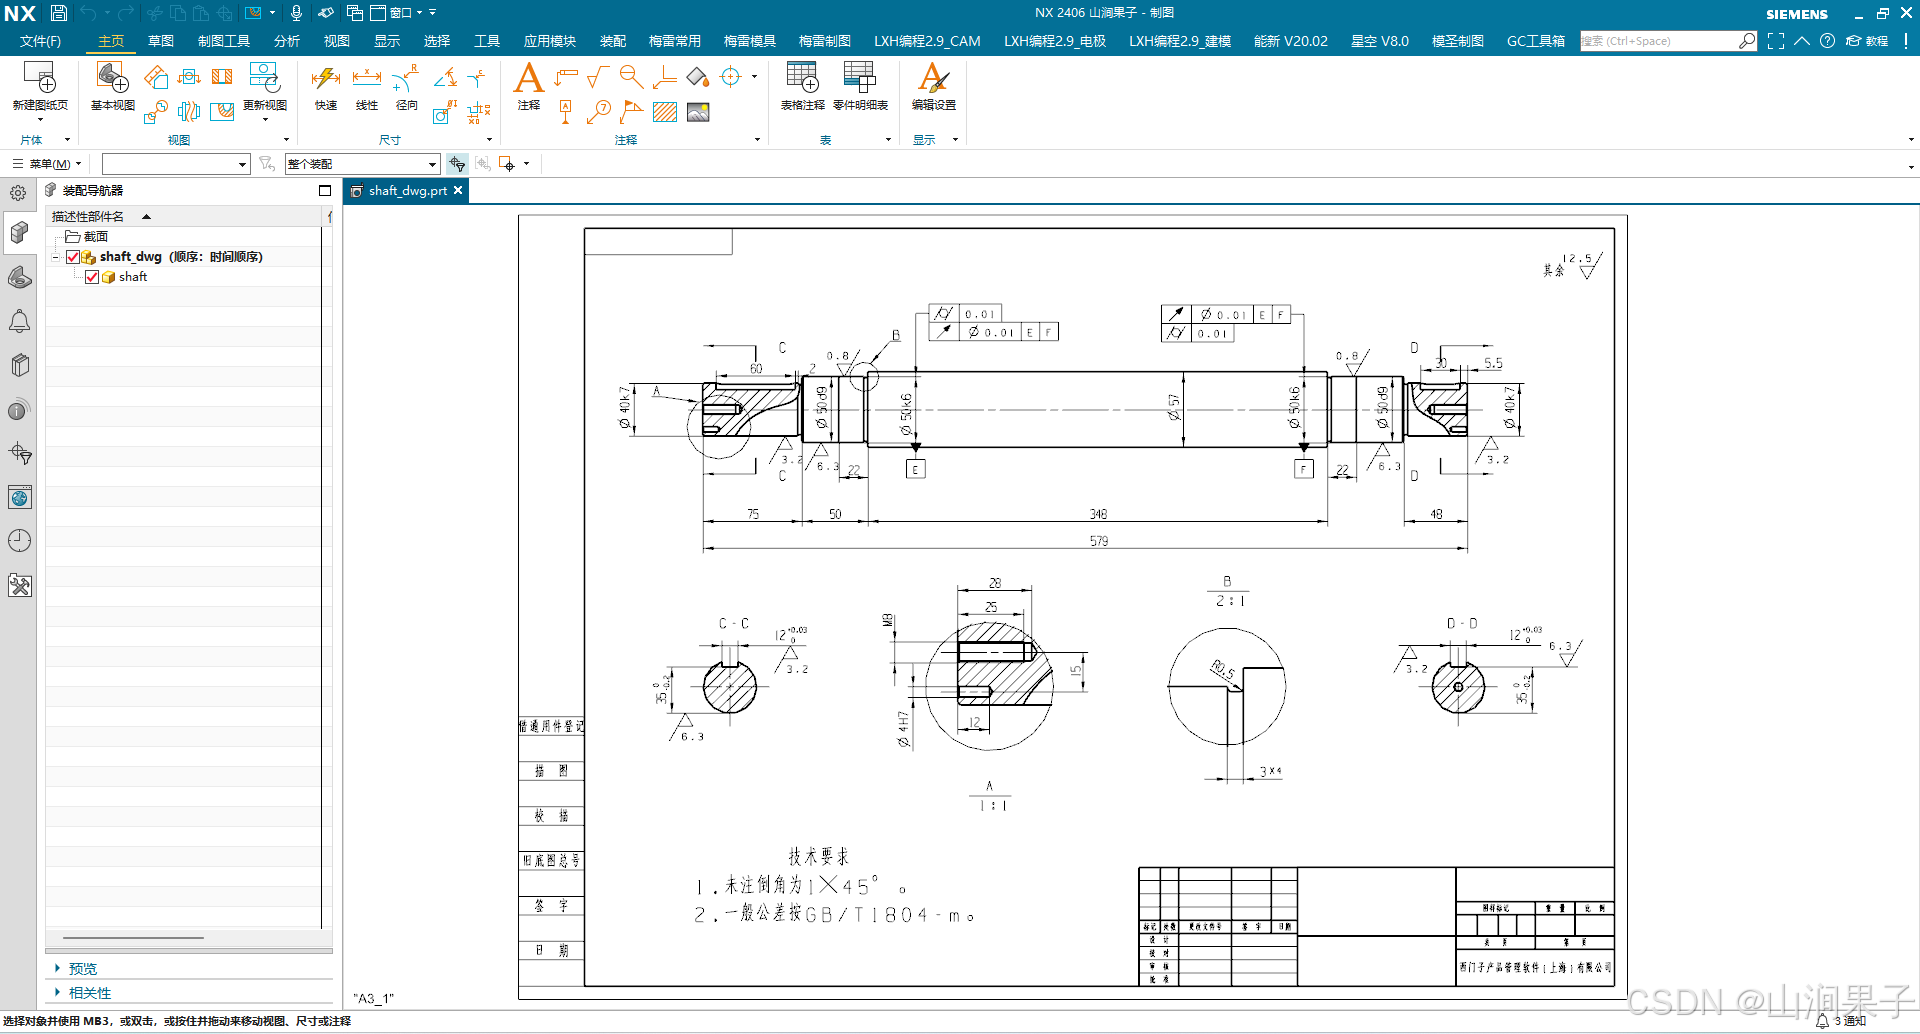This screenshot has width=1920, height=1034.
Task: Click the microphone voice command icon
Action: 296,13
